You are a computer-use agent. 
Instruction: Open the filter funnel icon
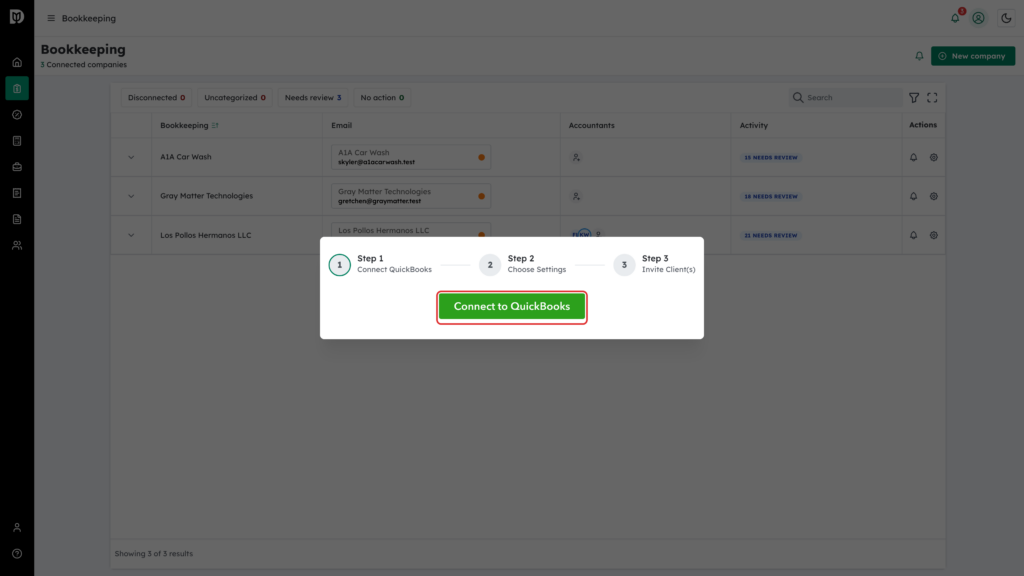tap(914, 97)
